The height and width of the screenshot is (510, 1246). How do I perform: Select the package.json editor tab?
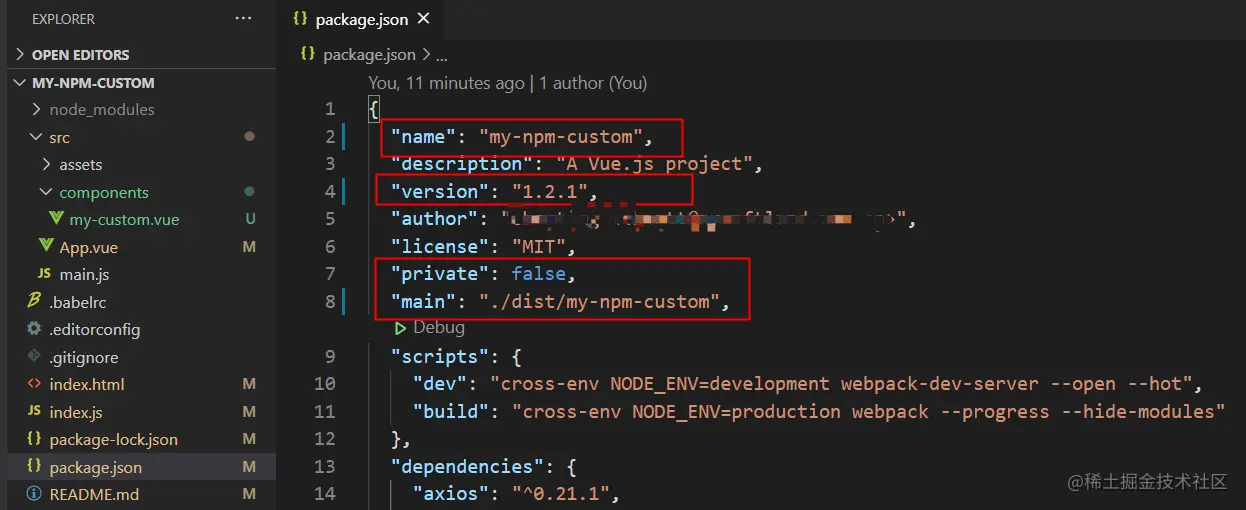363,19
